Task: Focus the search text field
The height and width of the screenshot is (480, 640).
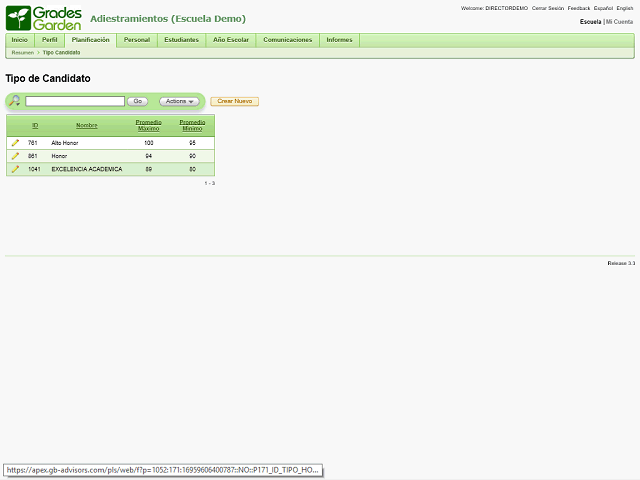Action: (75, 101)
